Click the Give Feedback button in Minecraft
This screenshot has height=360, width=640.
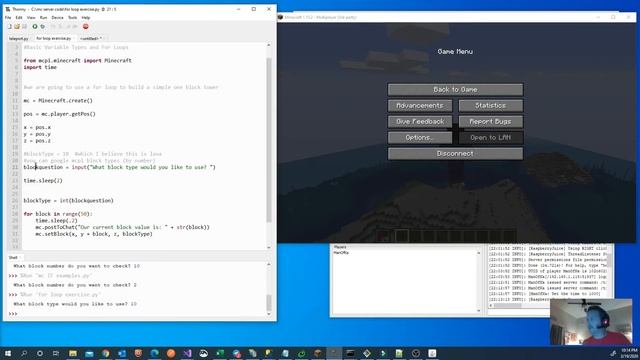pos(420,121)
